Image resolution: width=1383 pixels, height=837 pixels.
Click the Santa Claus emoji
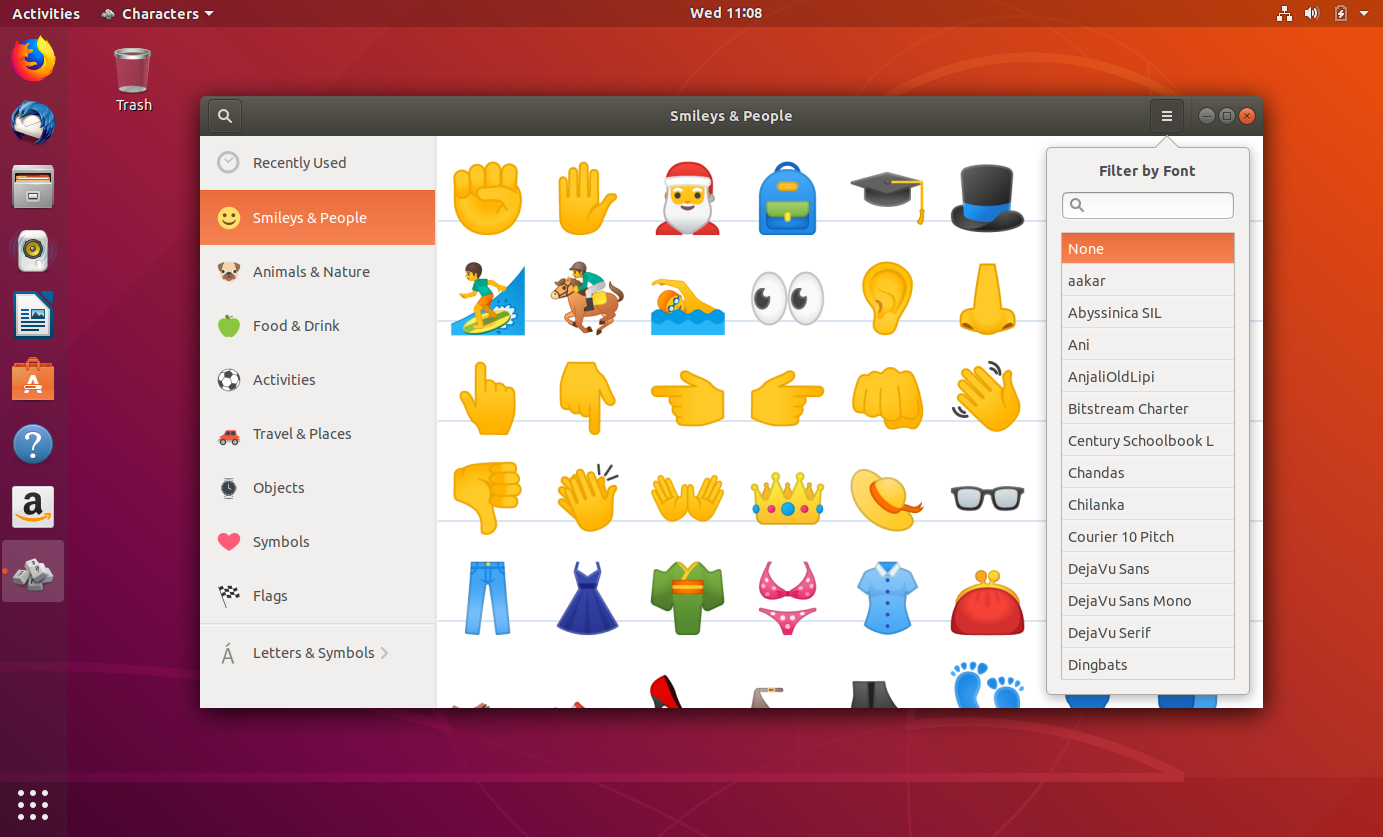(x=687, y=197)
